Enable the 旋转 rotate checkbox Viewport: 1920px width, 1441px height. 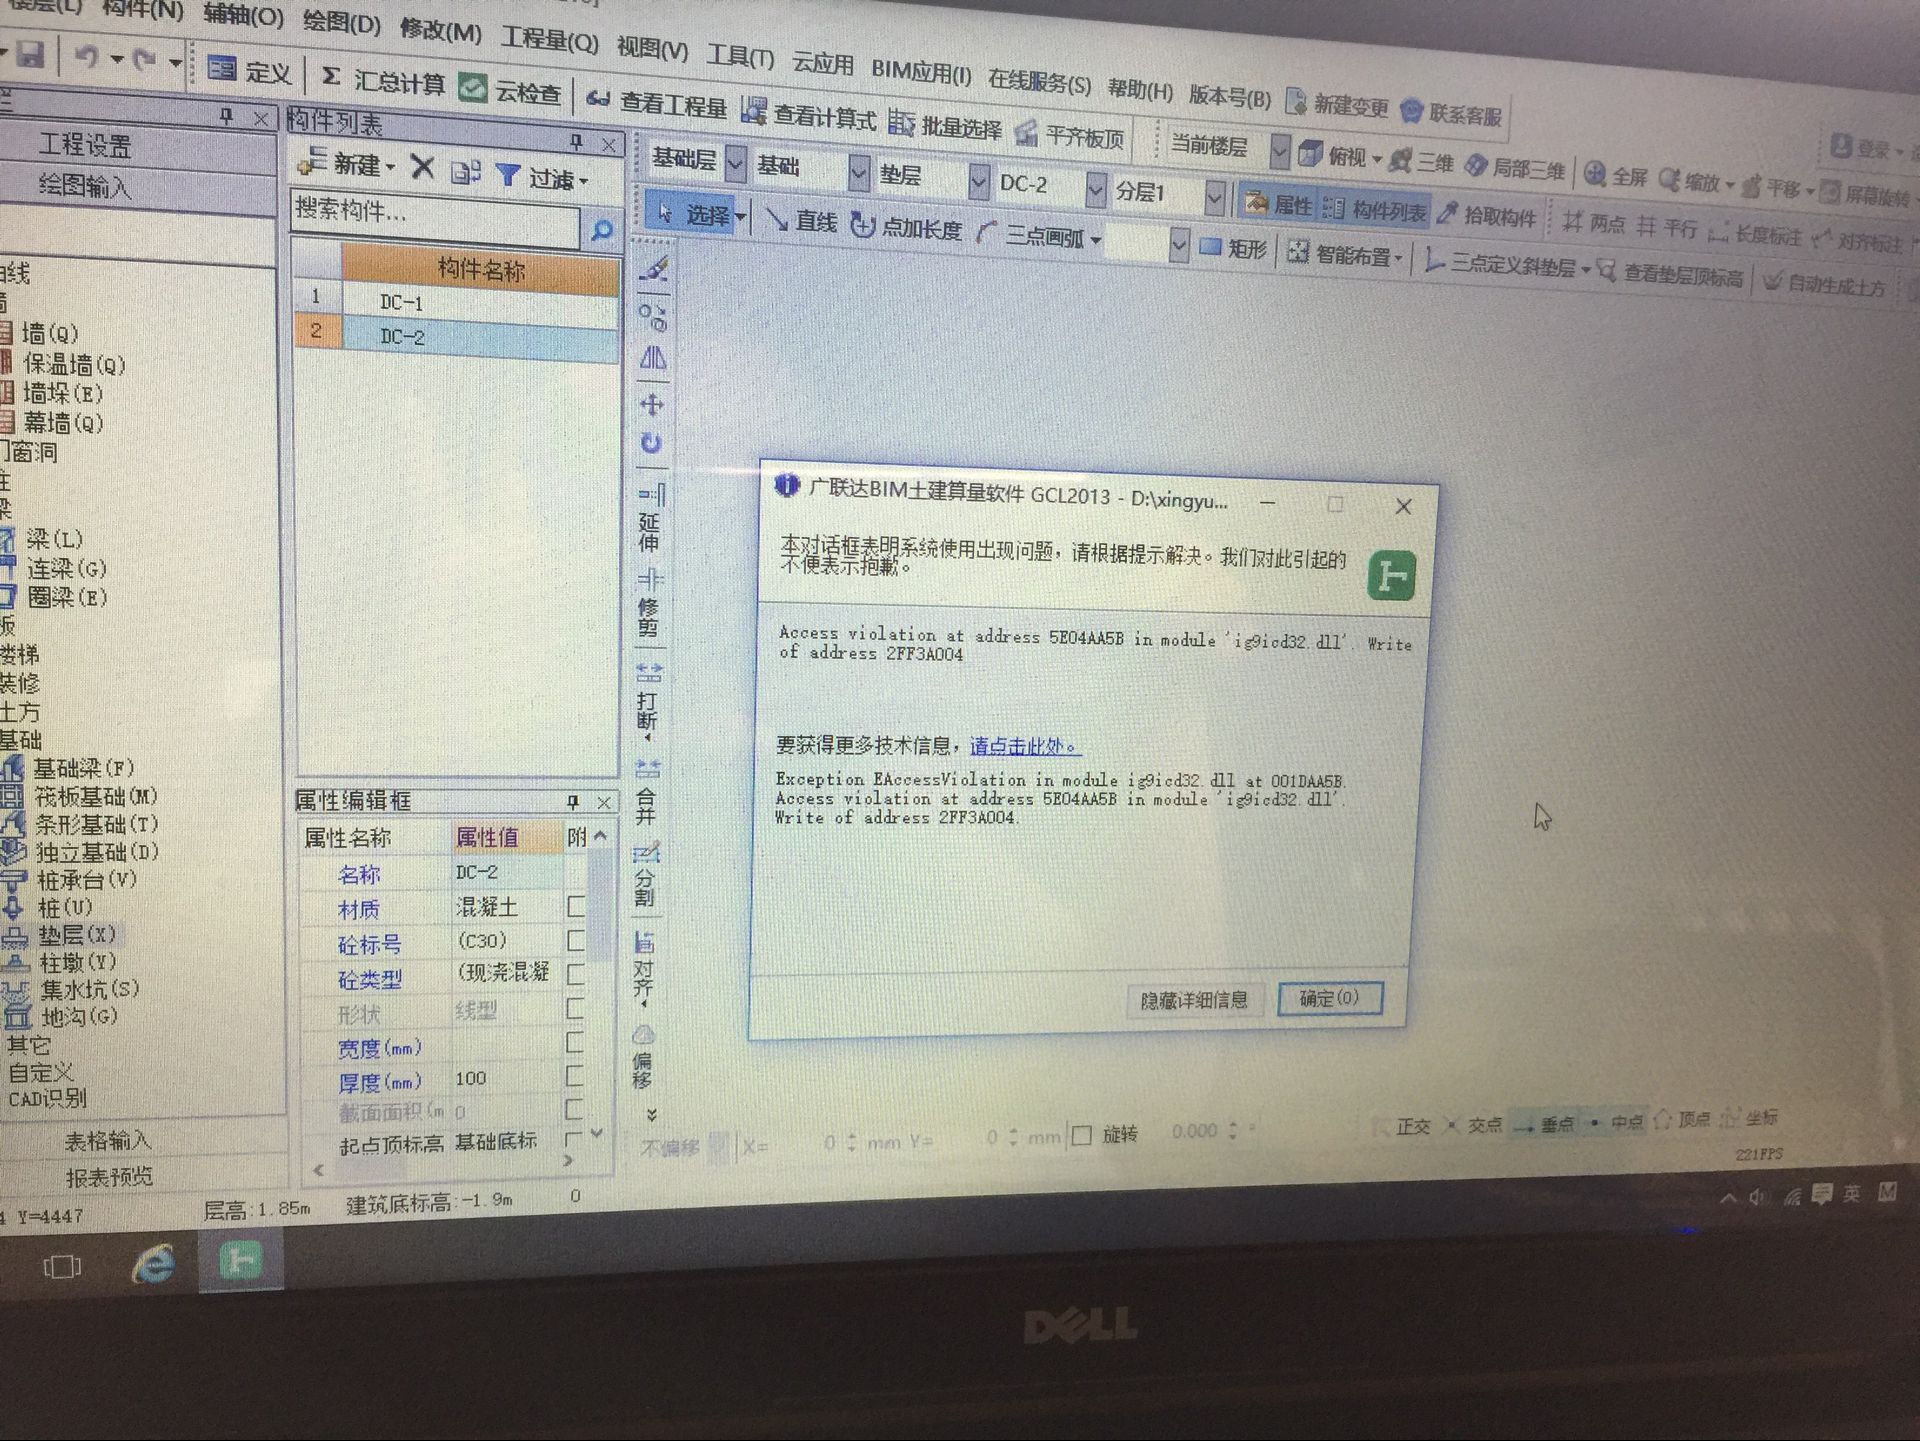[1082, 1136]
